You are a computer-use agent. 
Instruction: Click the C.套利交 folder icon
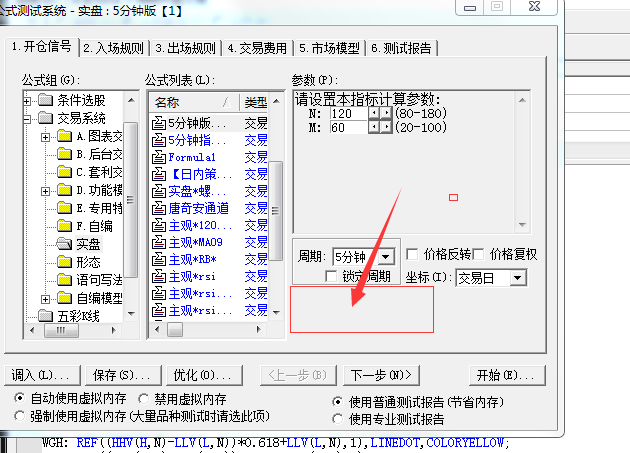point(64,172)
